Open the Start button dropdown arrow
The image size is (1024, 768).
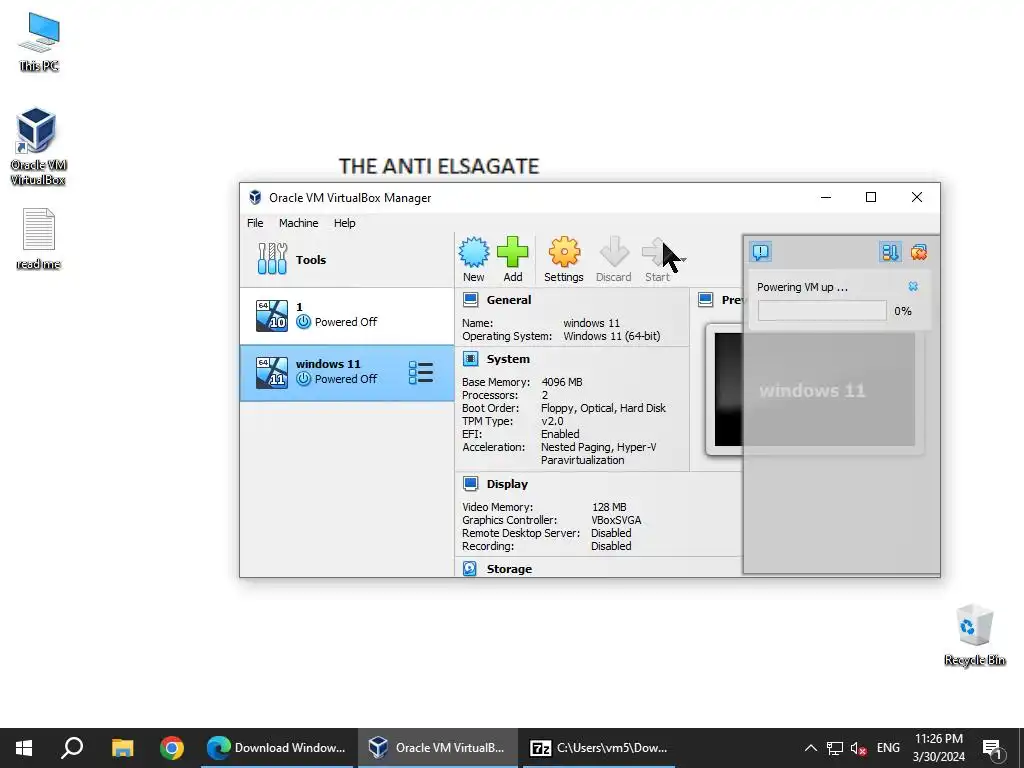point(683,259)
